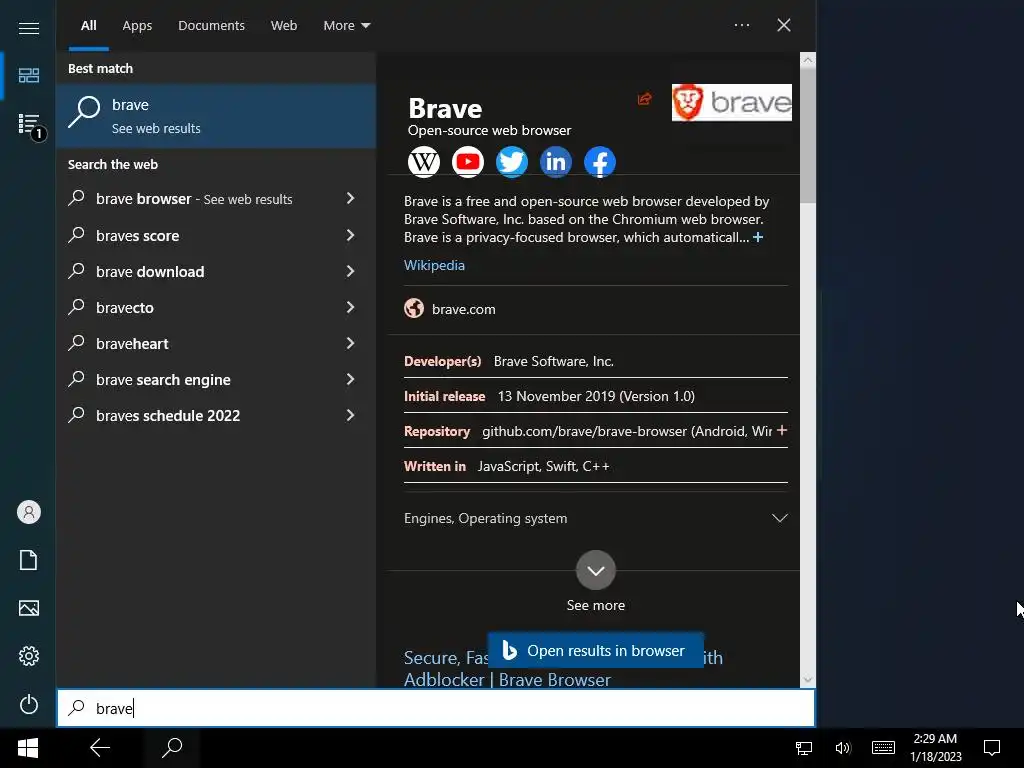1024x768 pixels.
Task: Open the volume icon in system tray
Action: tap(843, 748)
